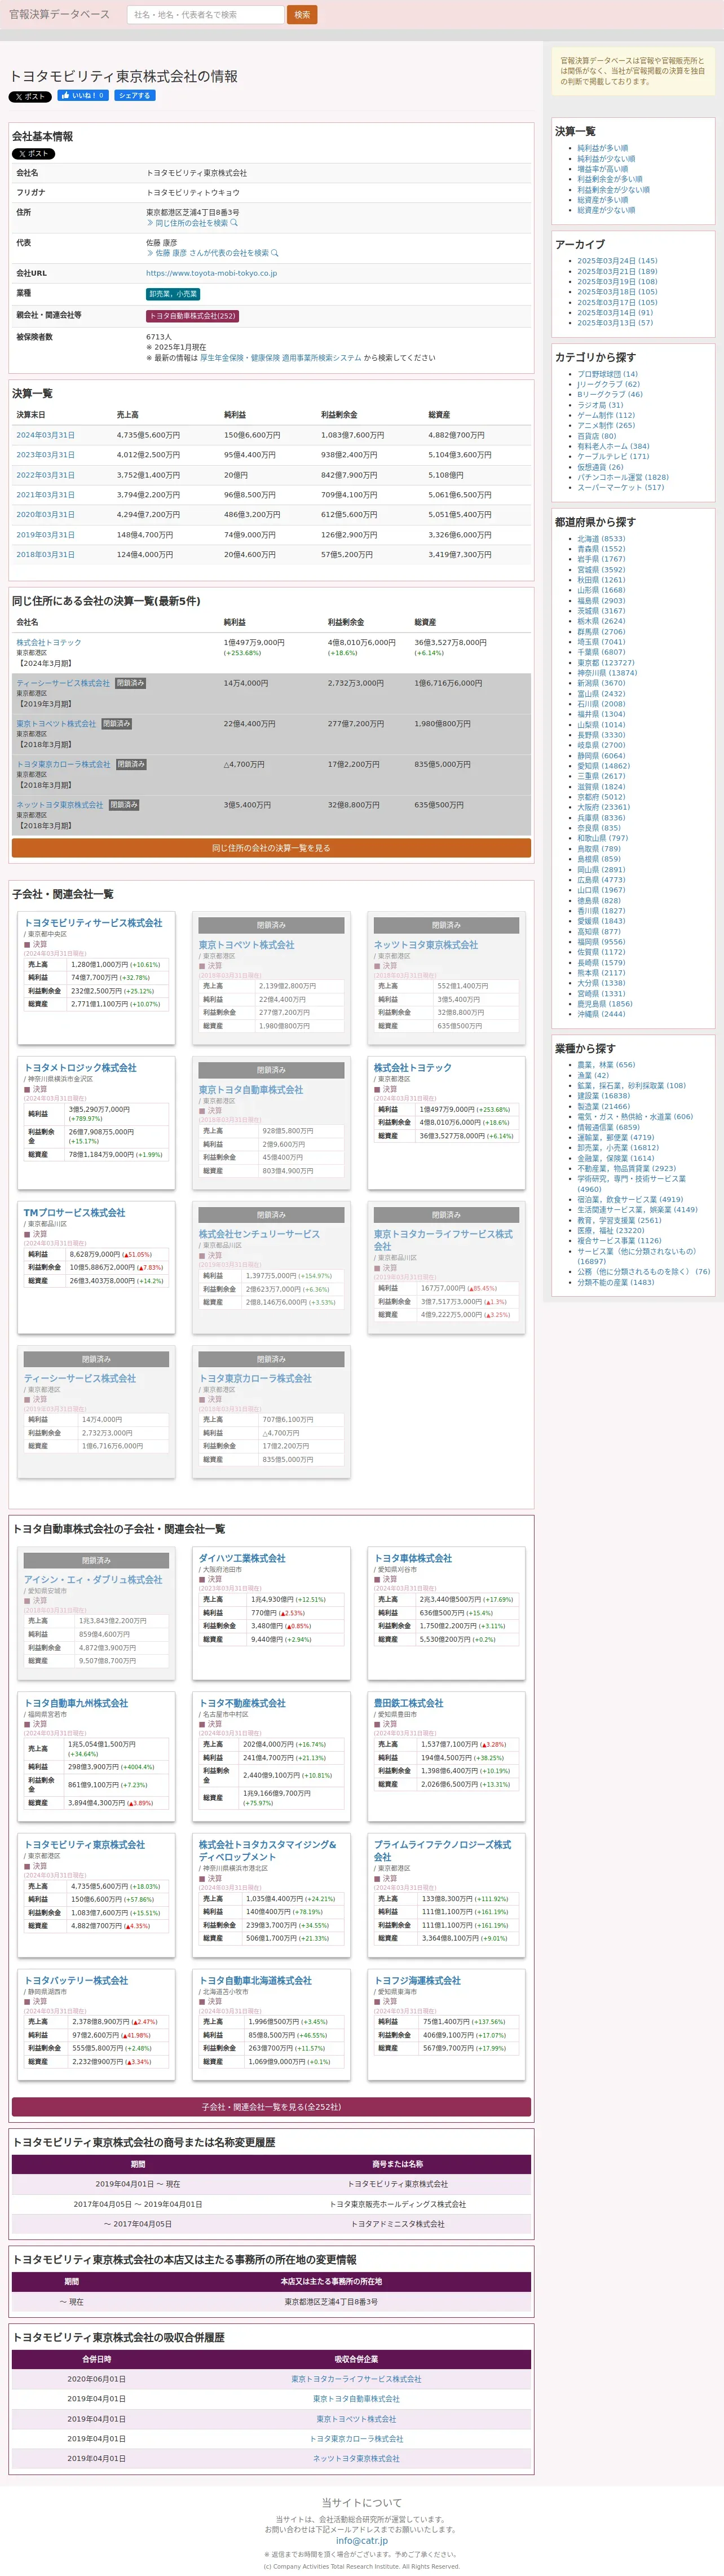Open prefecture 東京都 (123727)
The height and width of the screenshot is (2576, 724).
tap(606, 662)
